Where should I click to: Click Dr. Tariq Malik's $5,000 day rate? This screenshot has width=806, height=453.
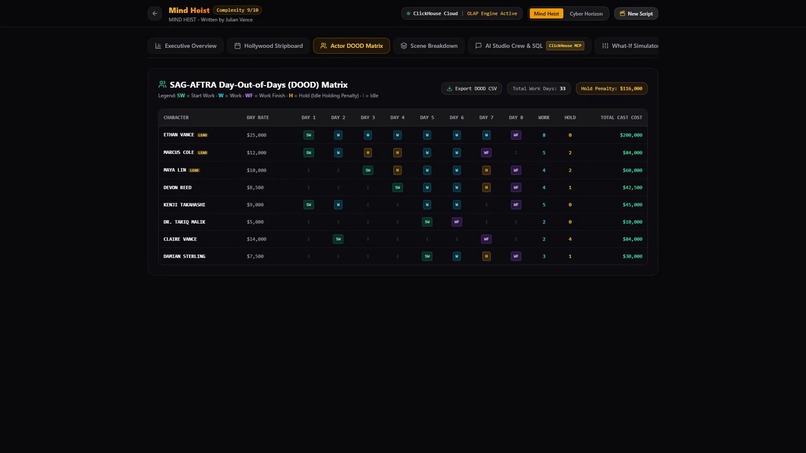[255, 222]
